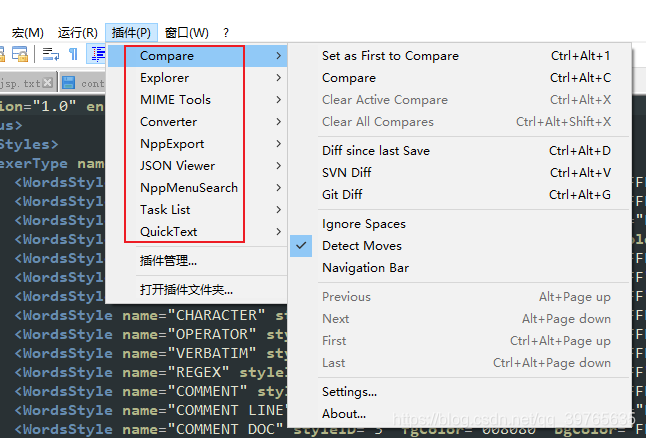The image size is (646, 438).
Task: Open the Compare About... dialog
Action: coord(460,414)
